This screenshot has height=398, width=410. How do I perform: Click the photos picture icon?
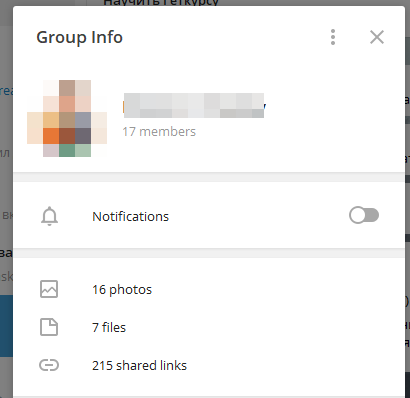click(49, 289)
